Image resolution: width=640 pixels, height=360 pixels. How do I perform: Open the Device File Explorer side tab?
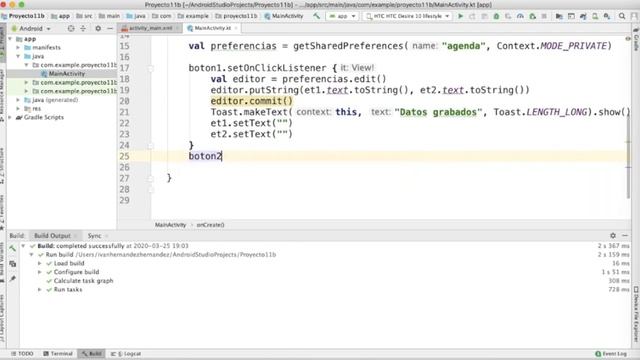(636, 313)
